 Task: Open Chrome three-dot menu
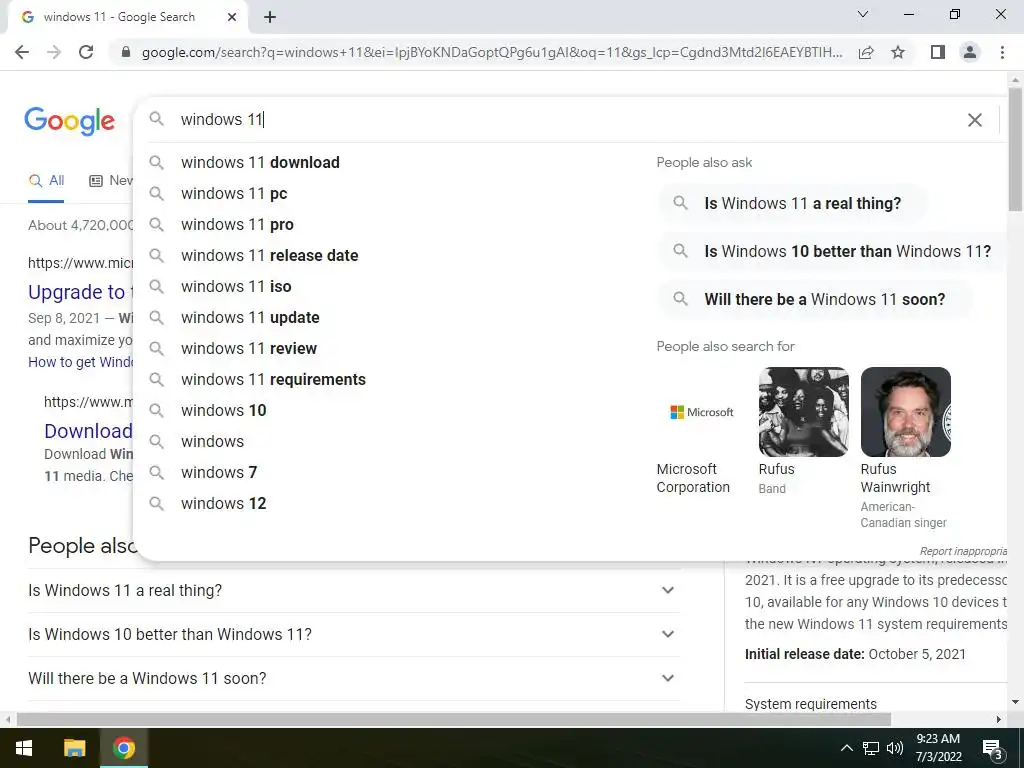(x=1002, y=52)
